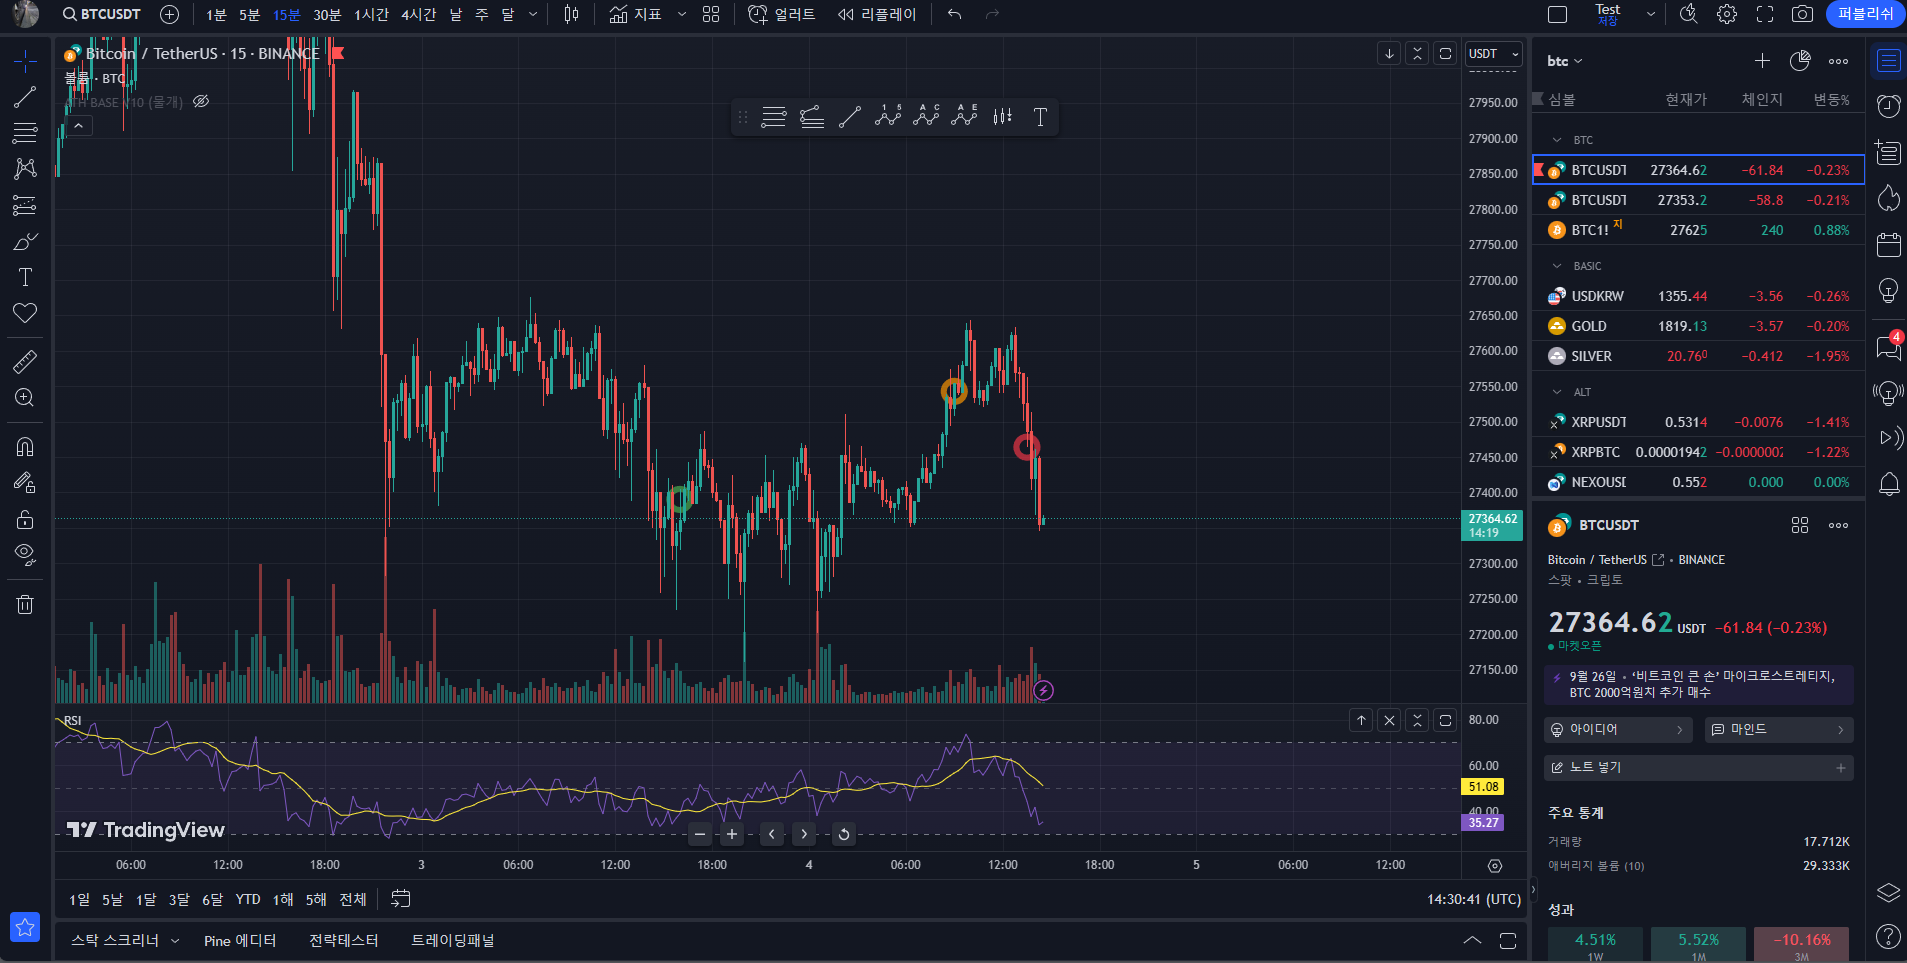The width and height of the screenshot is (1907, 963).
Task: Switch to the 5분 timeframe
Action: [249, 14]
